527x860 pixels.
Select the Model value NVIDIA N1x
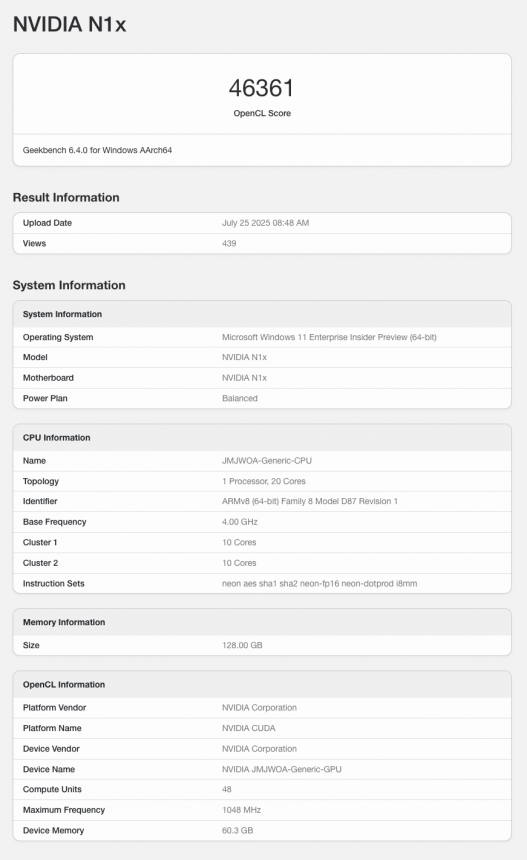coord(244,357)
